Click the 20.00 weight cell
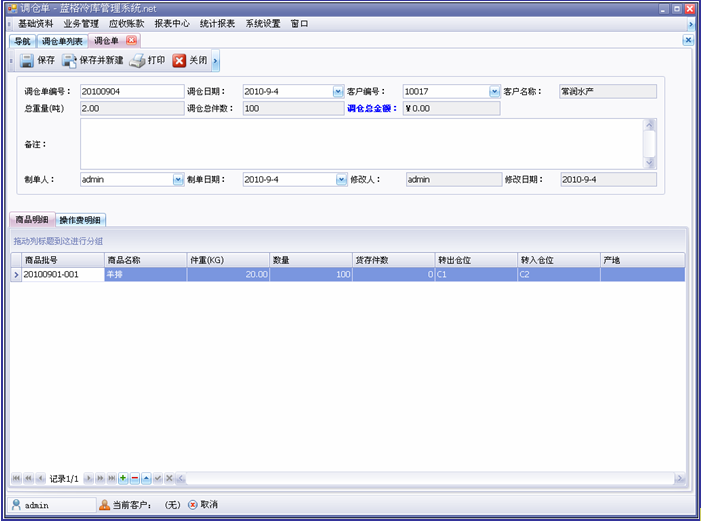Image resolution: width=701 pixels, height=521 pixels. pos(228,274)
